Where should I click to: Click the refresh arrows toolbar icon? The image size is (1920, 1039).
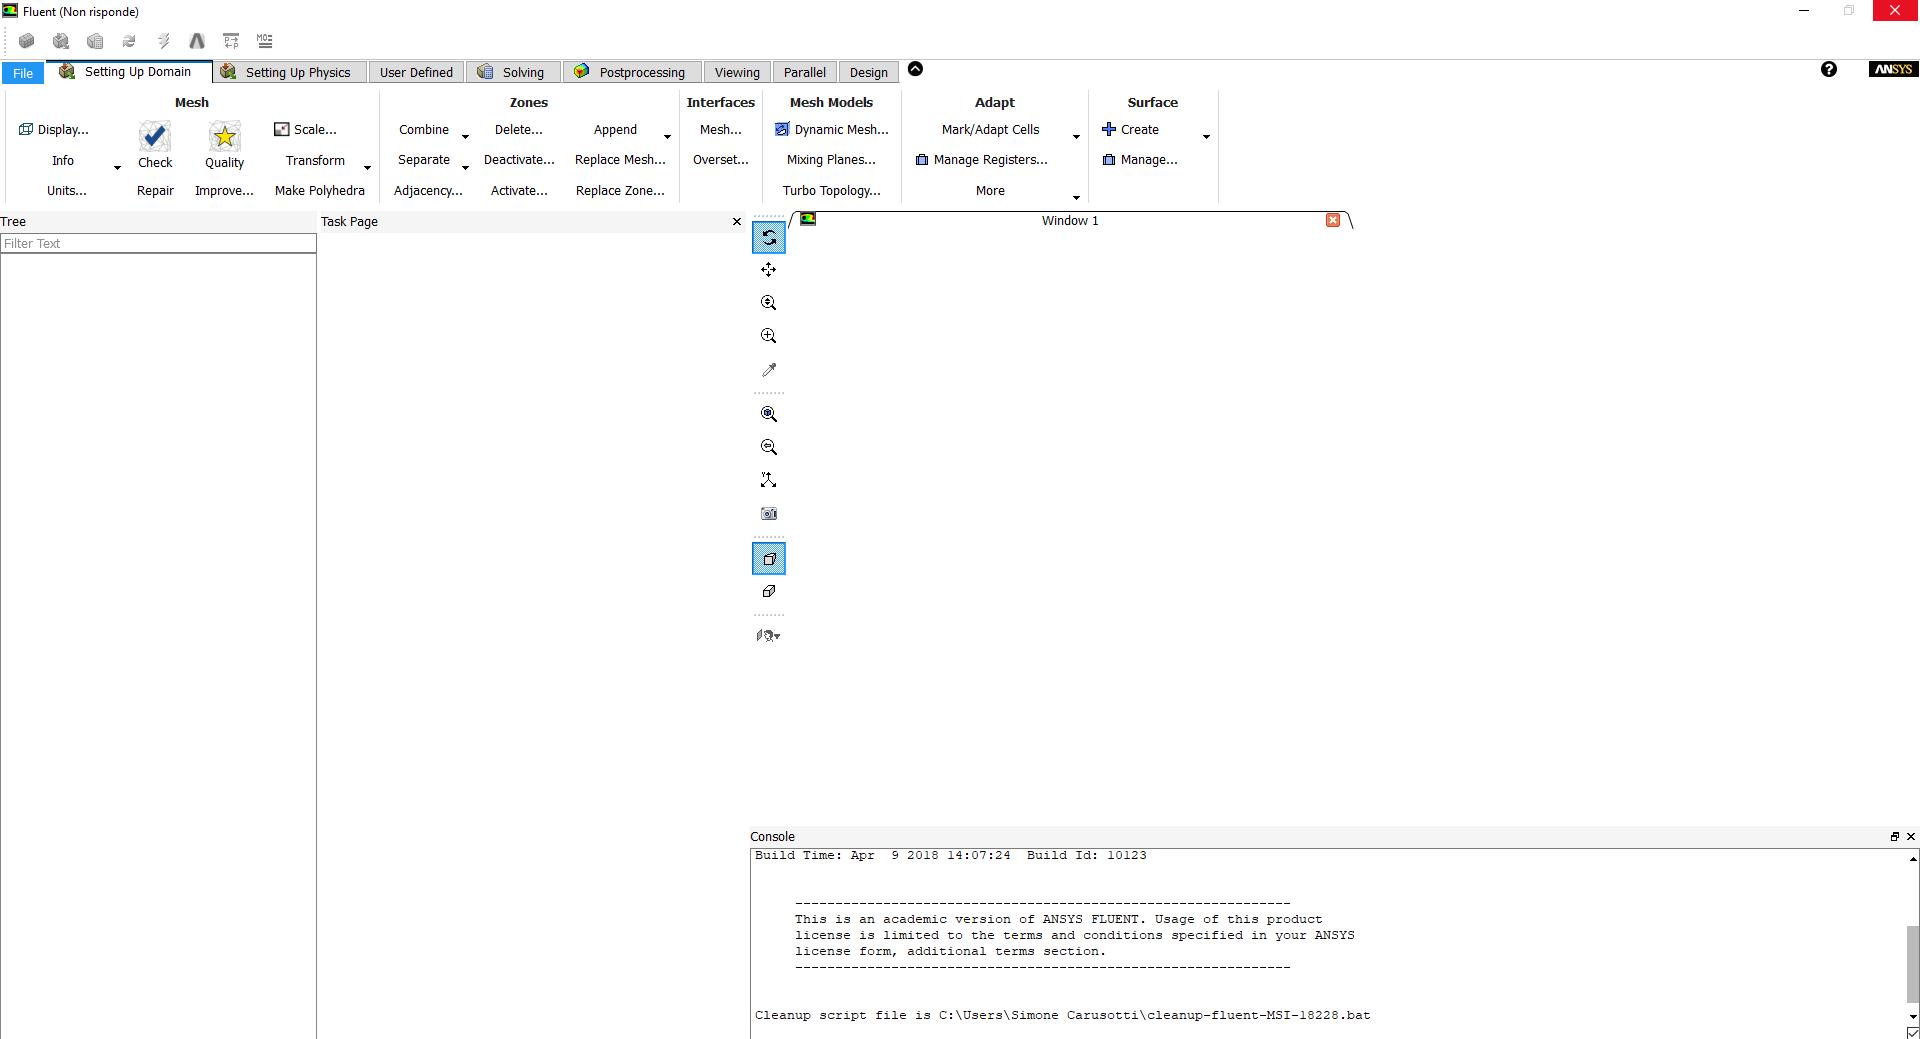129,41
